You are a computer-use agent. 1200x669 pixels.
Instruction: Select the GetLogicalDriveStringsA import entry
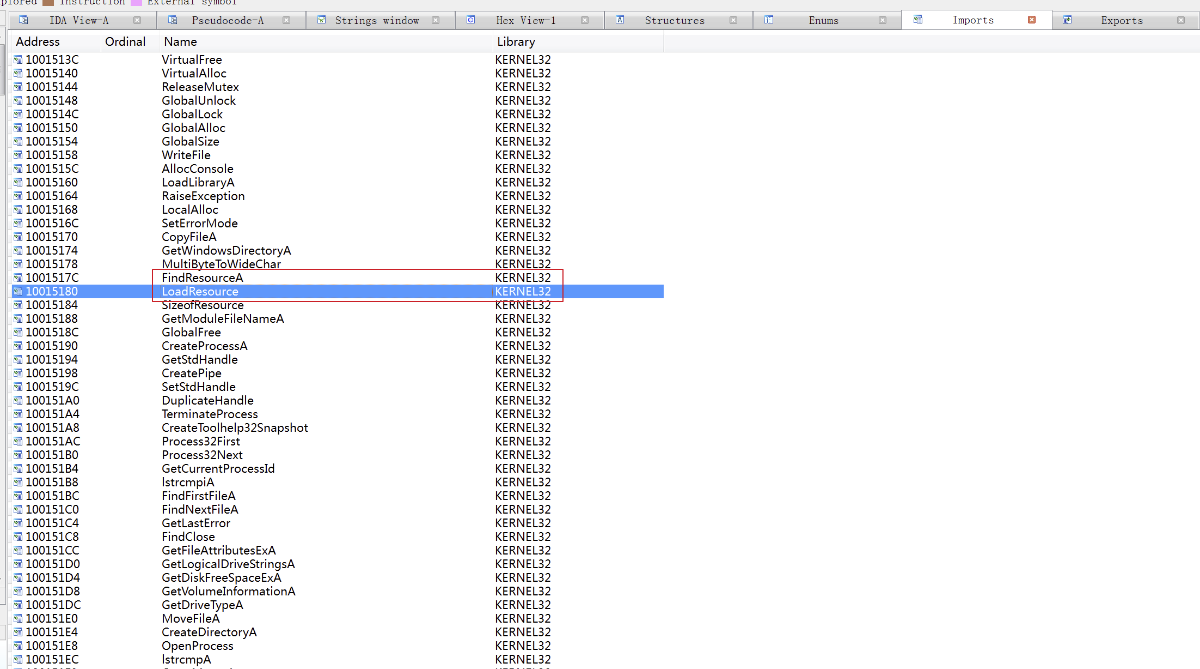tap(228, 564)
